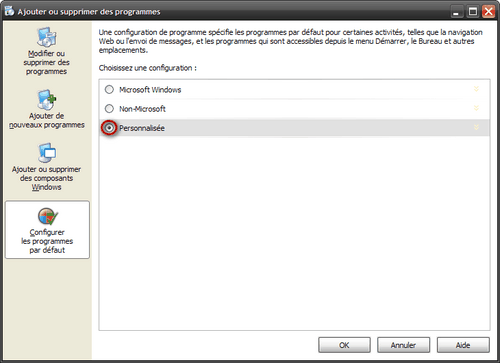Confirm with the OK button
This screenshot has width=500, height=363.
344,345
